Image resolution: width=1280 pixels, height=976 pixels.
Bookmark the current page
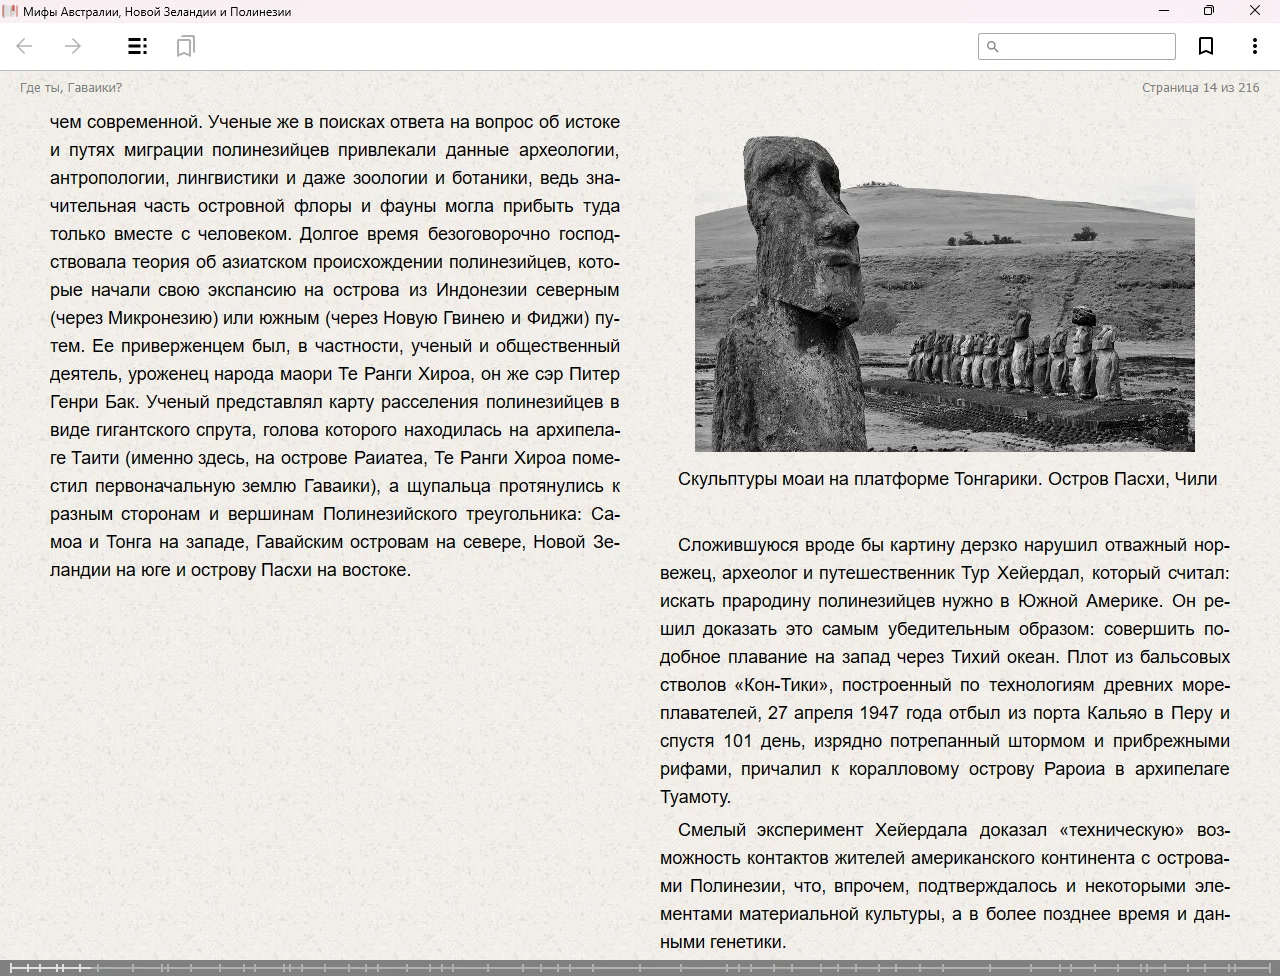1206,46
